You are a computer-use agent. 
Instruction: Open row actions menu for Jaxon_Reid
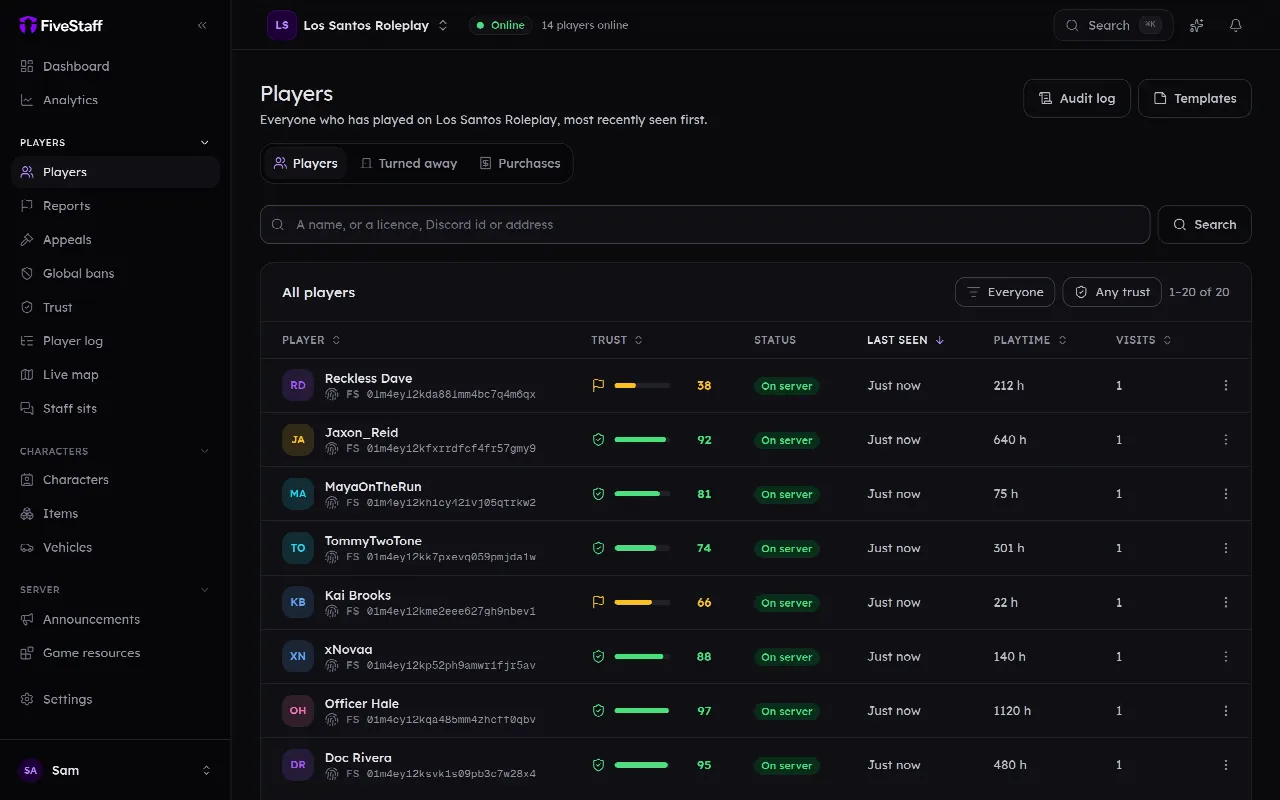[1226, 440]
